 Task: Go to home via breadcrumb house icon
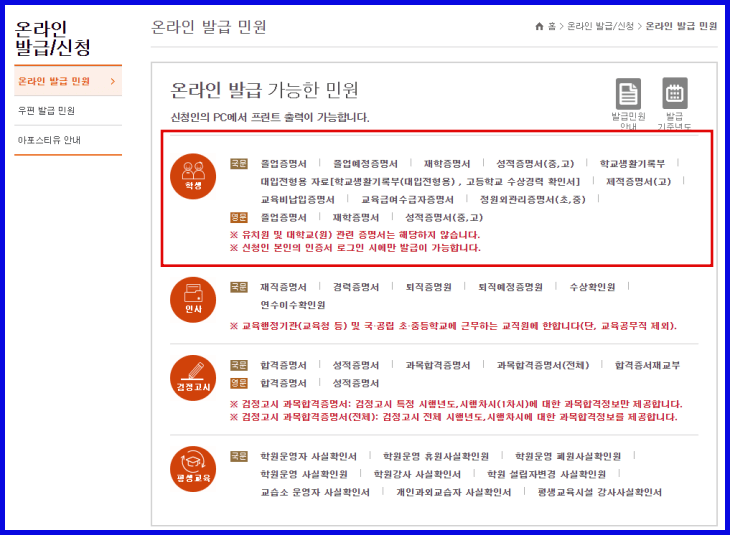tap(539, 26)
